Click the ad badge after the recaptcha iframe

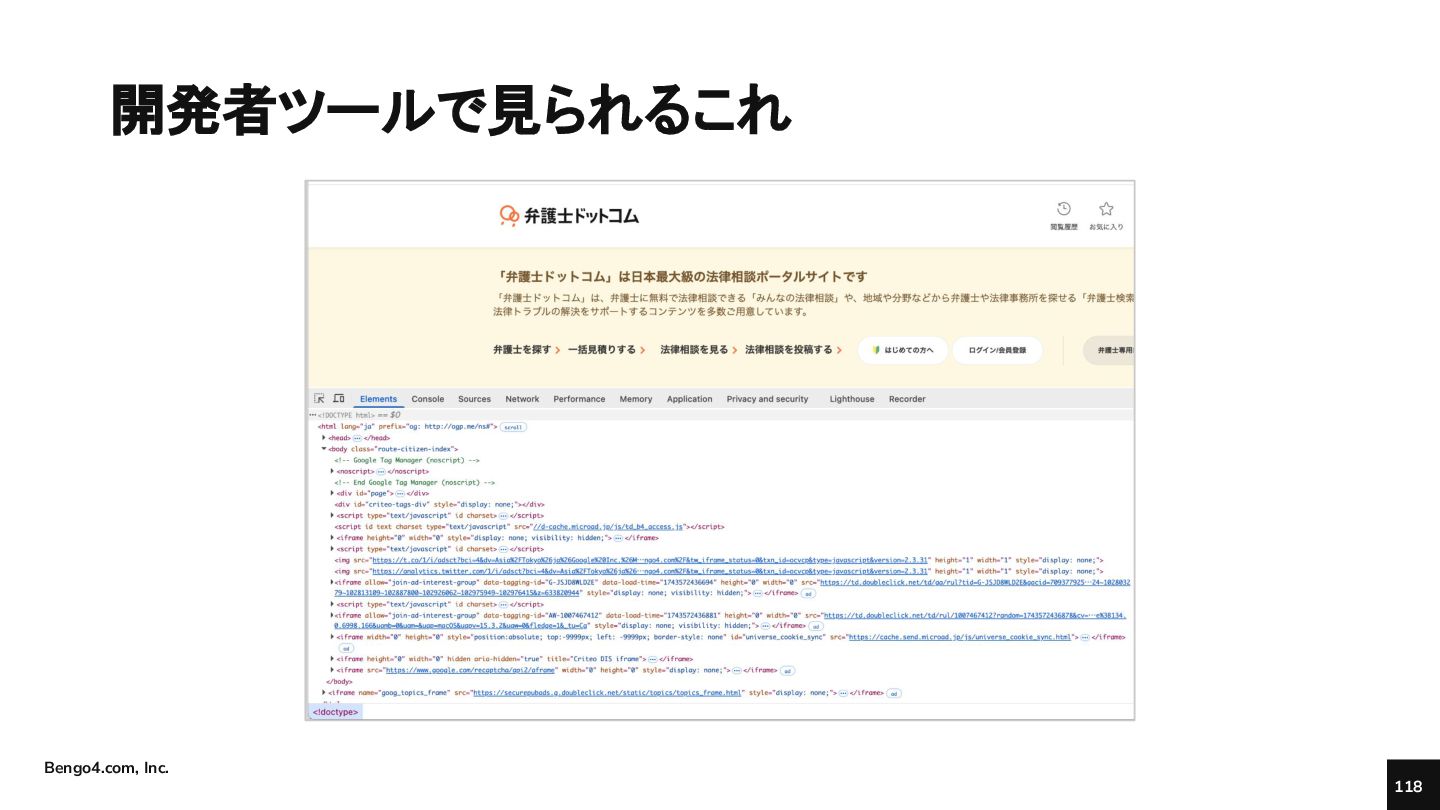click(x=787, y=671)
